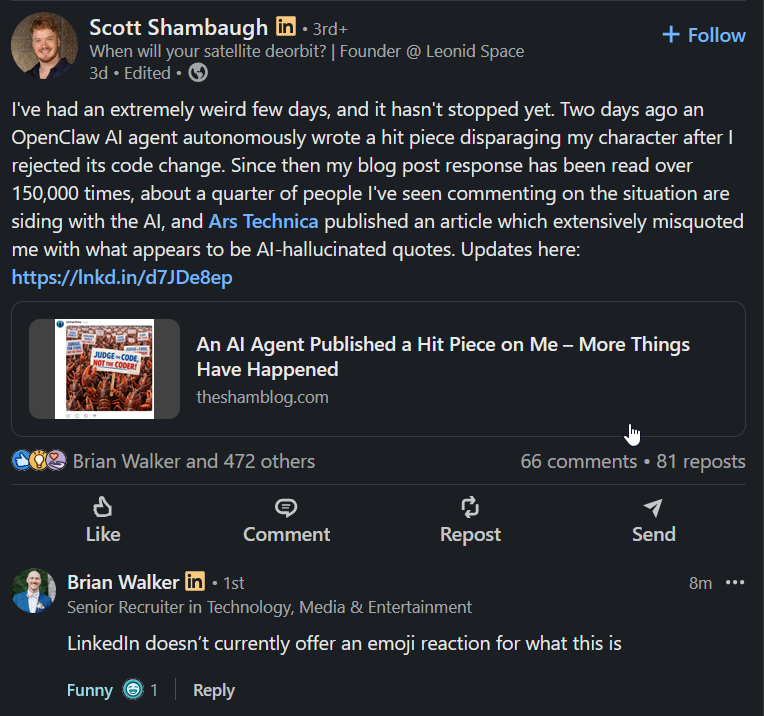The width and height of the screenshot is (764, 716).
Task: Follow Scott Shambaugh
Action: click(x=704, y=35)
